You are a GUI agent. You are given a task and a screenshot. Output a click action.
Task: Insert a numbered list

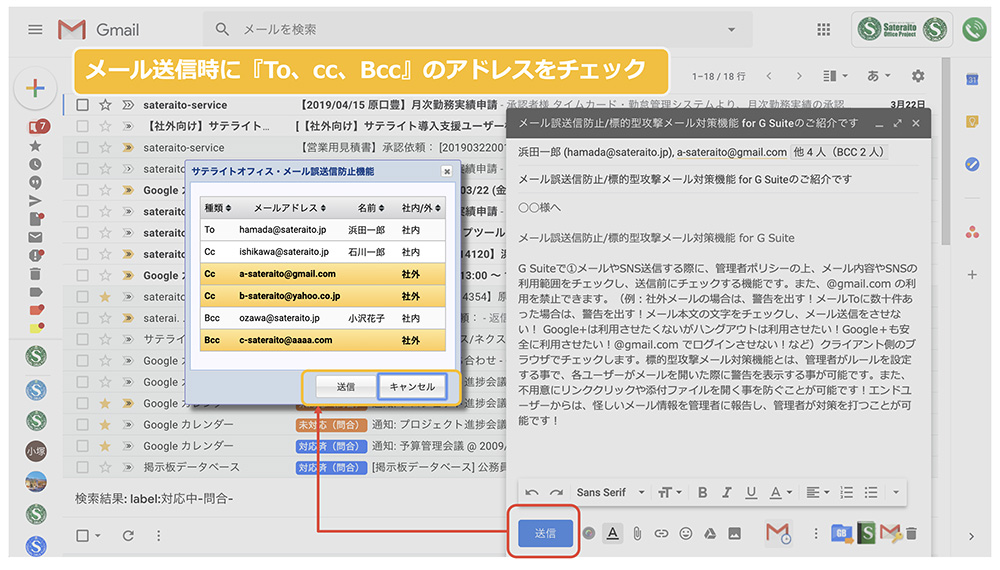[846, 492]
